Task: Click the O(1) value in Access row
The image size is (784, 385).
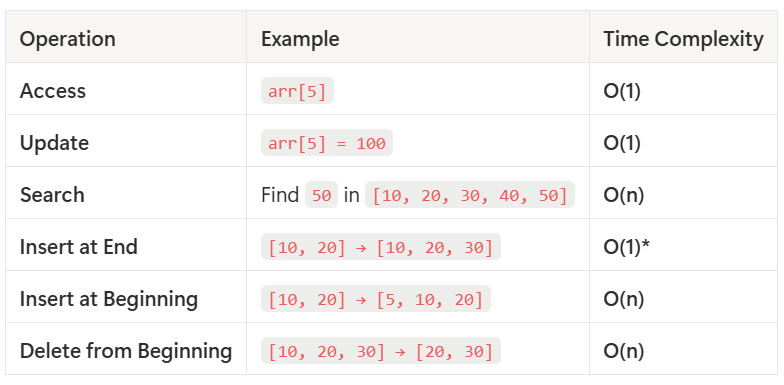Action: [x=622, y=91]
